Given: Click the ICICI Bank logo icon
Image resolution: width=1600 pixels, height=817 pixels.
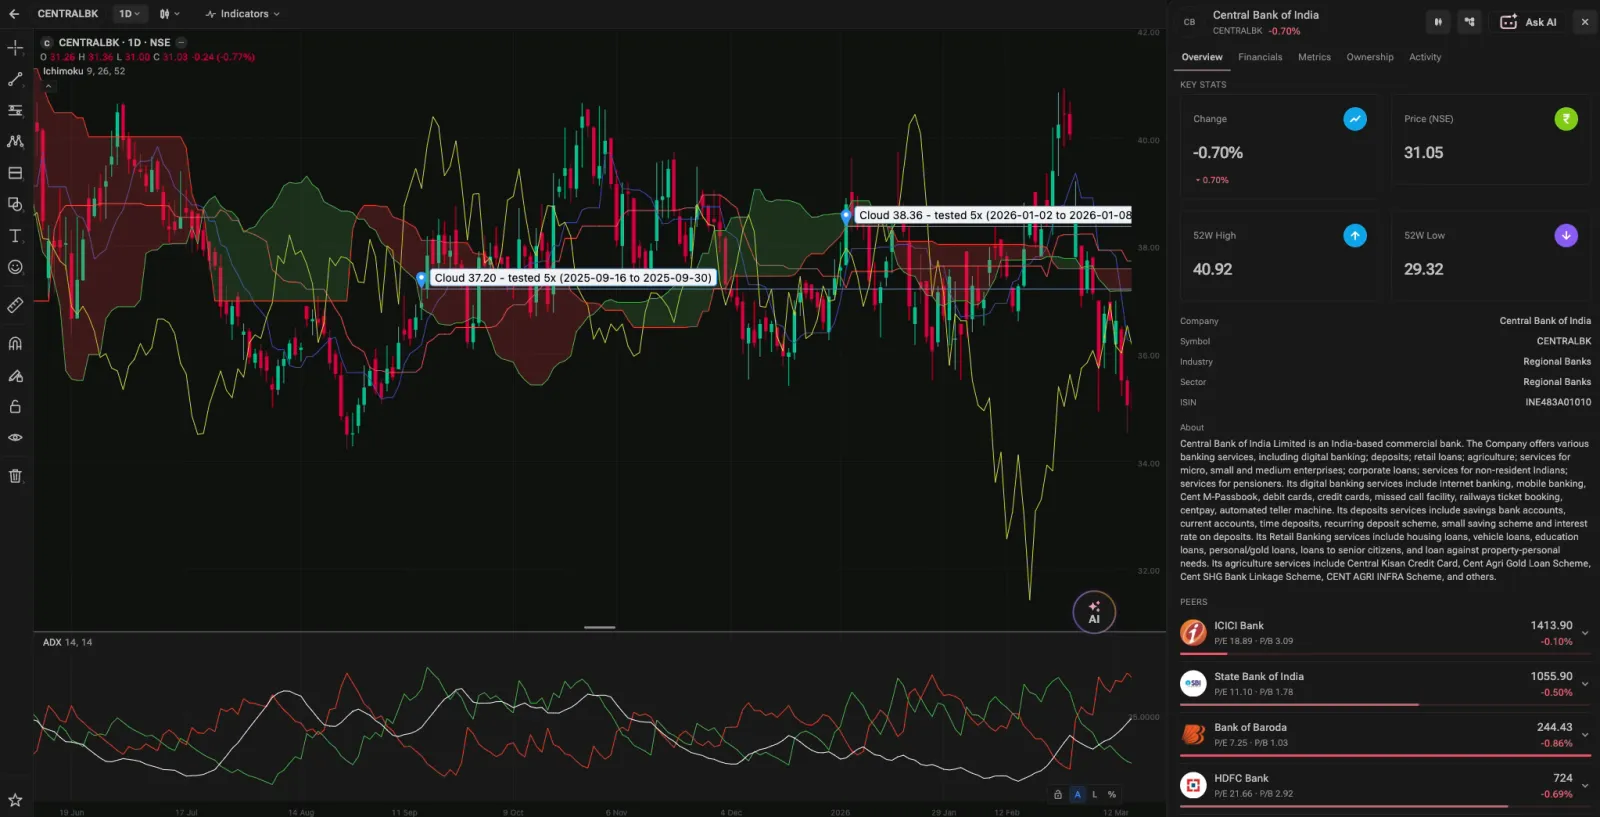Looking at the screenshot, I should click(x=1193, y=632).
